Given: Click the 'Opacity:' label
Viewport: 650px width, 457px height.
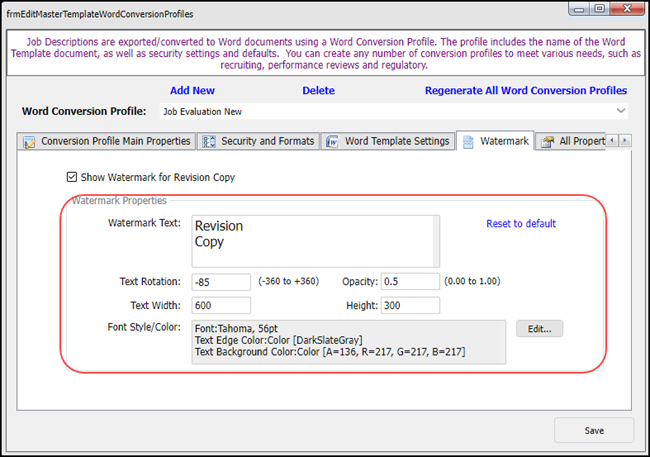Looking at the screenshot, I should tap(360, 282).
